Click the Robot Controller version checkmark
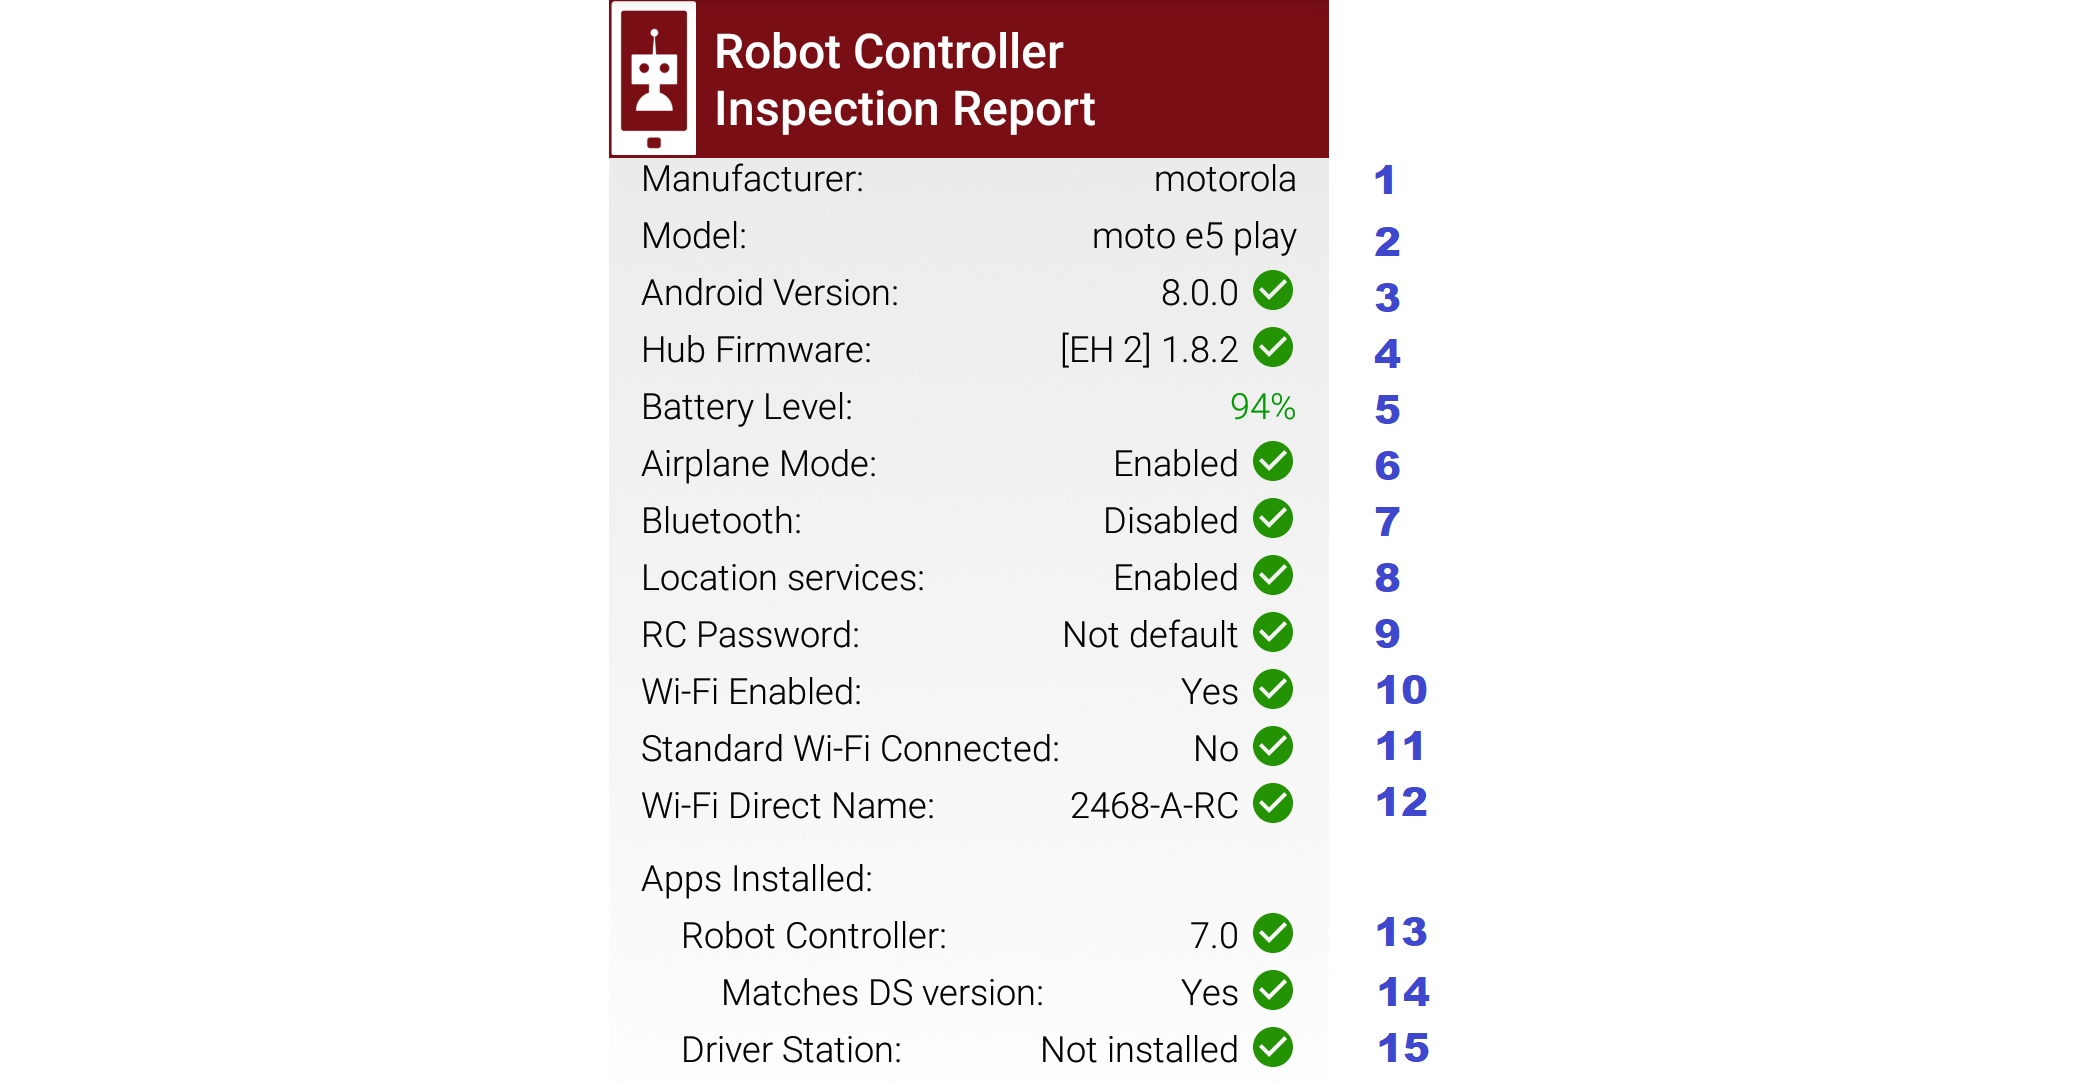This screenshot has width=2087, height=1082. point(1273,934)
